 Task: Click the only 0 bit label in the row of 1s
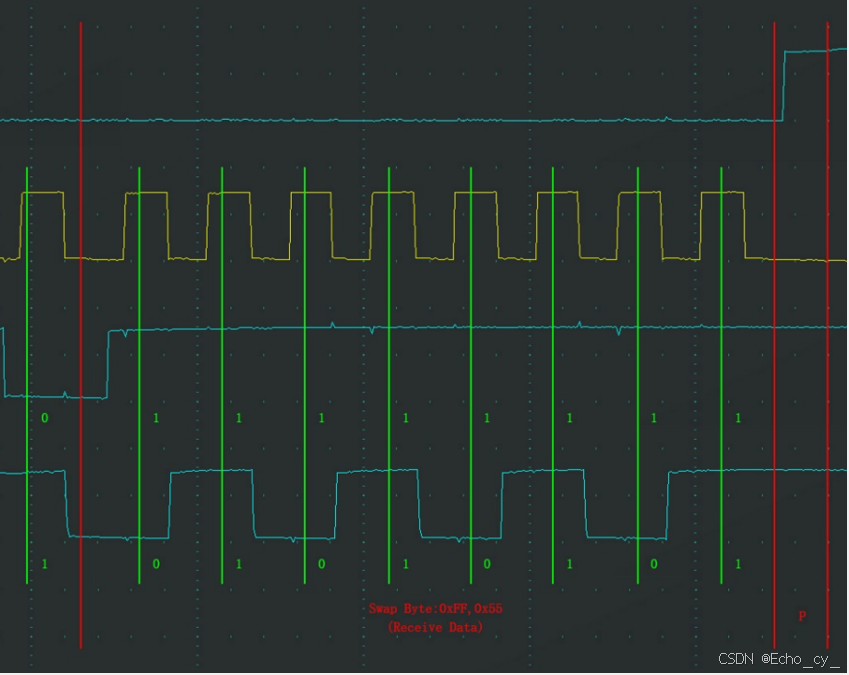coord(45,418)
